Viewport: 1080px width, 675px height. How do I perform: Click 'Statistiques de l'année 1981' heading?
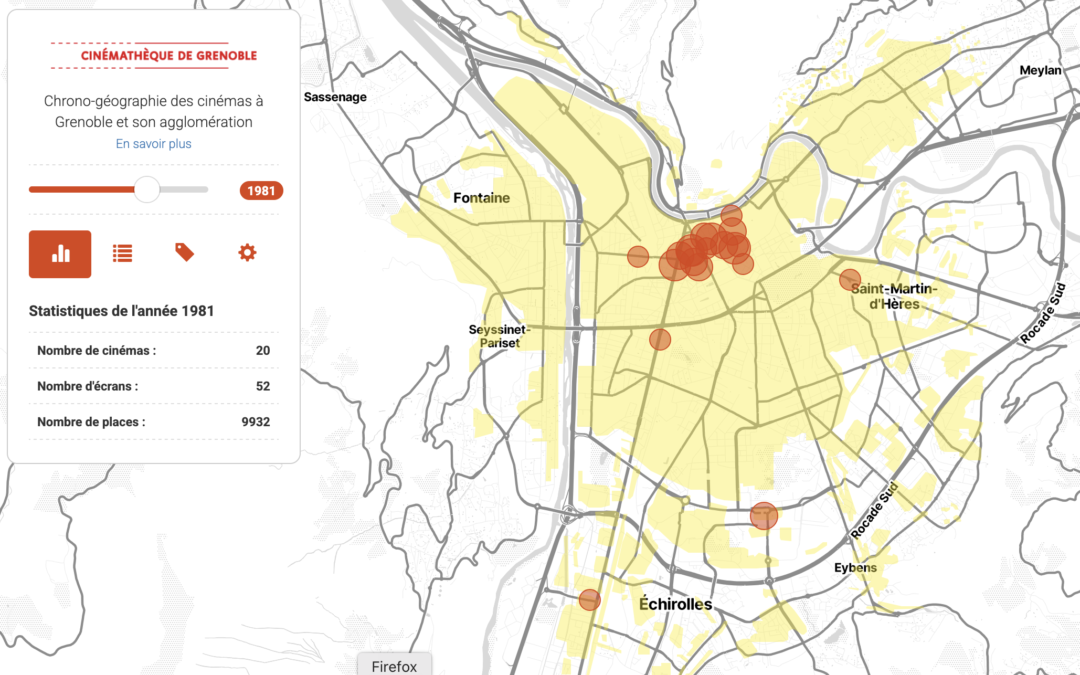[x=121, y=311]
